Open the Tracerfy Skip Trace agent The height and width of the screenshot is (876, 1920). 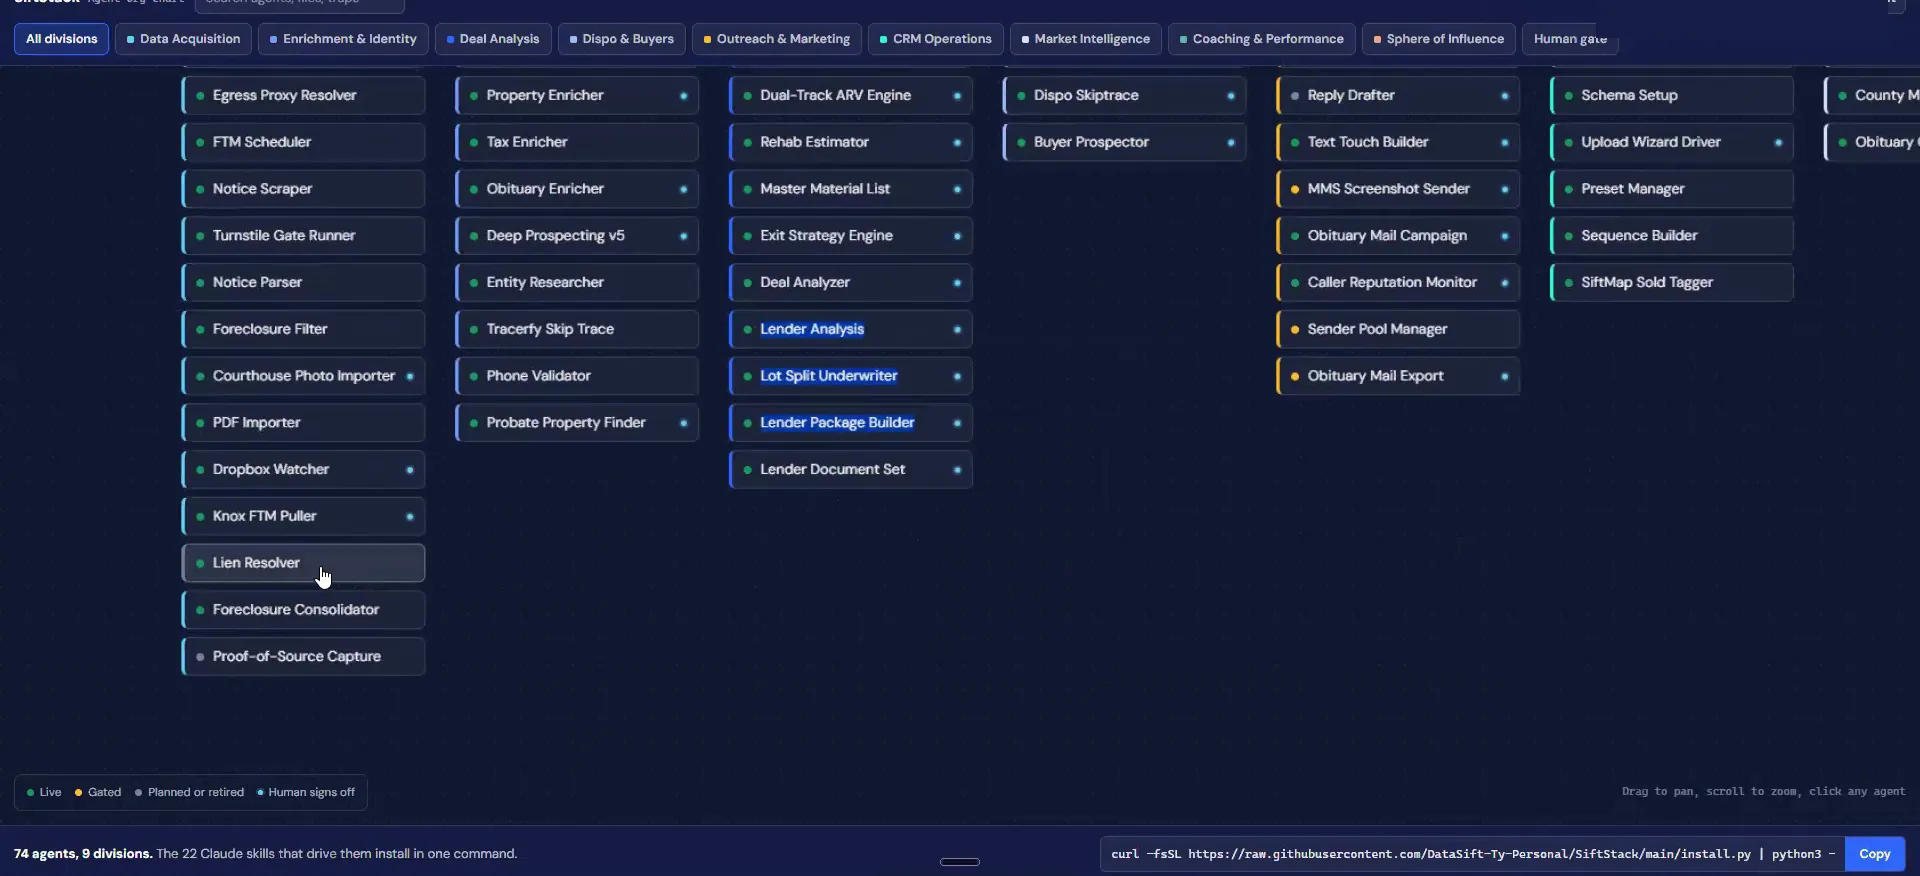click(577, 329)
